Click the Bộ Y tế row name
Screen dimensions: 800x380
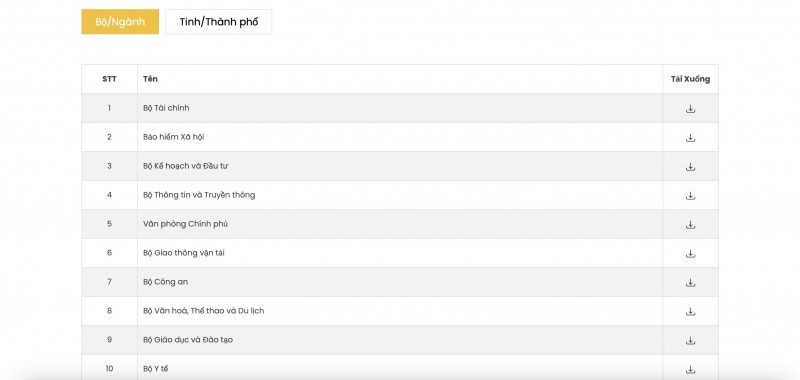pyautogui.click(x=156, y=369)
